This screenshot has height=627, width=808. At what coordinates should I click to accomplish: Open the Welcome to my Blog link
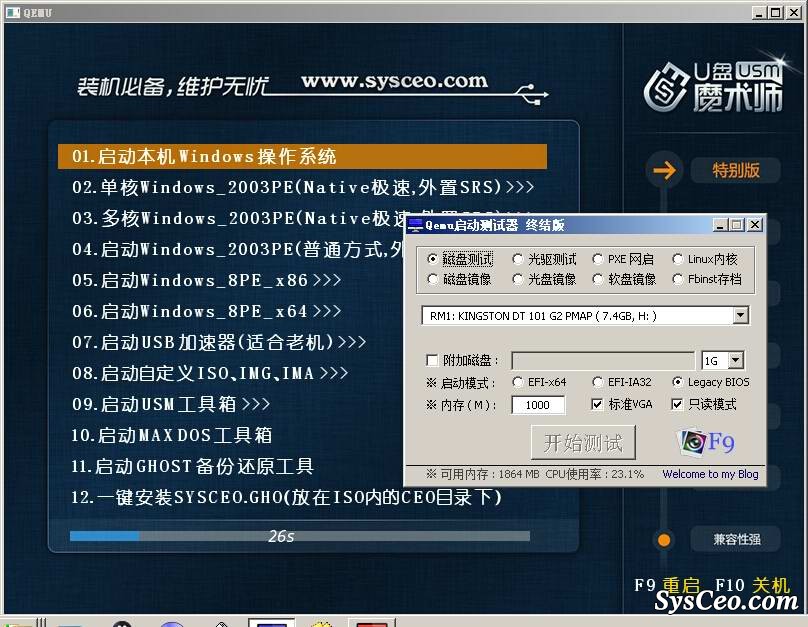[x=710, y=474]
